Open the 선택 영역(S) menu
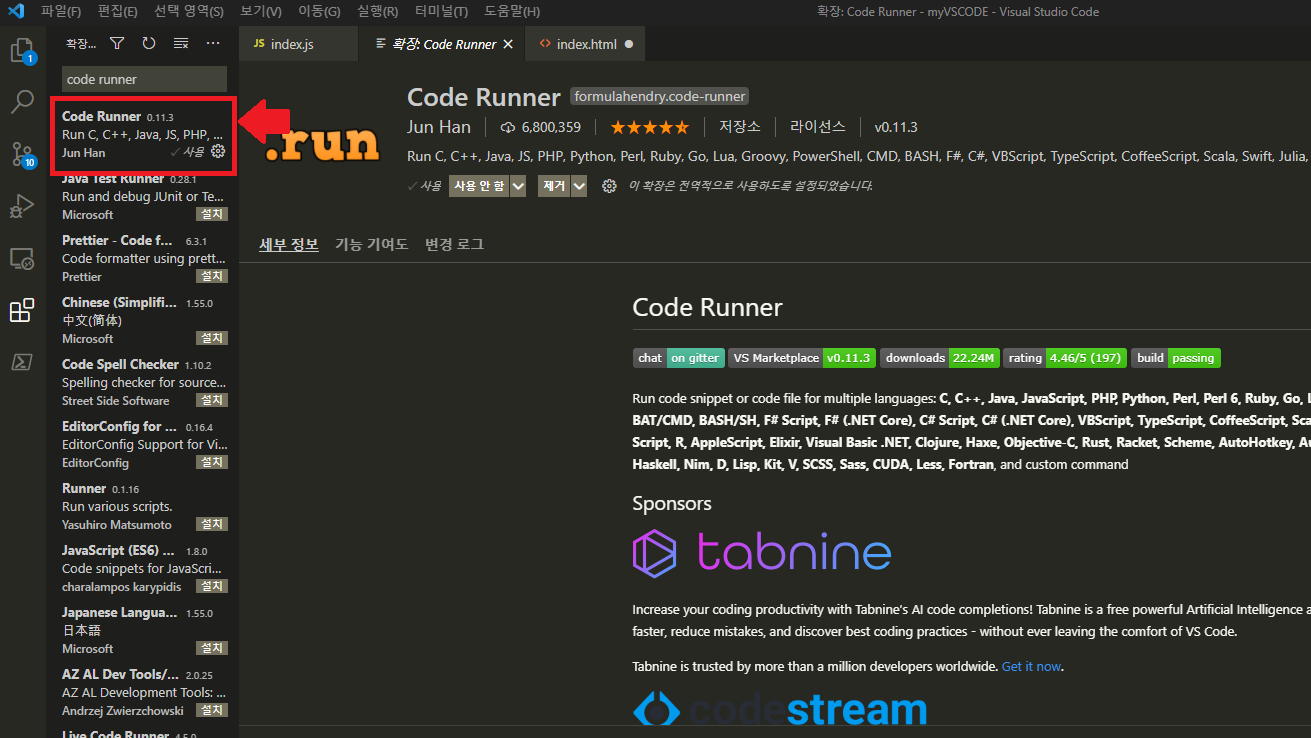The height and width of the screenshot is (738, 1311). [x=189, y=12]
